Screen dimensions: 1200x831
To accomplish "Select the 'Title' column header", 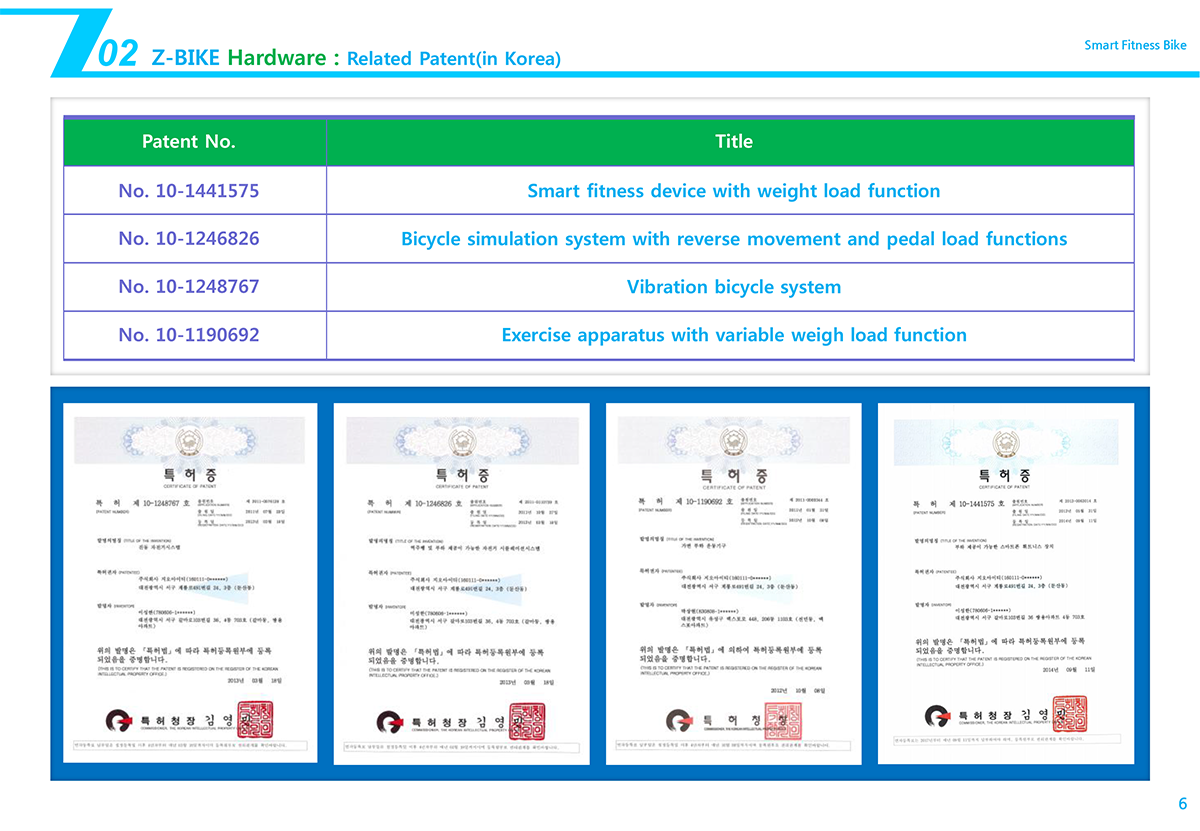I will pyautogui.click(x=733, y=142).
